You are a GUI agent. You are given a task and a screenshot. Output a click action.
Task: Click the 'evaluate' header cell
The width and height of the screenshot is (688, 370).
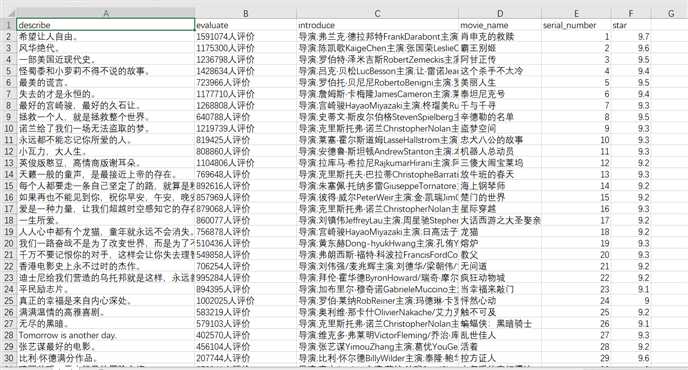(x=246, y=25)
